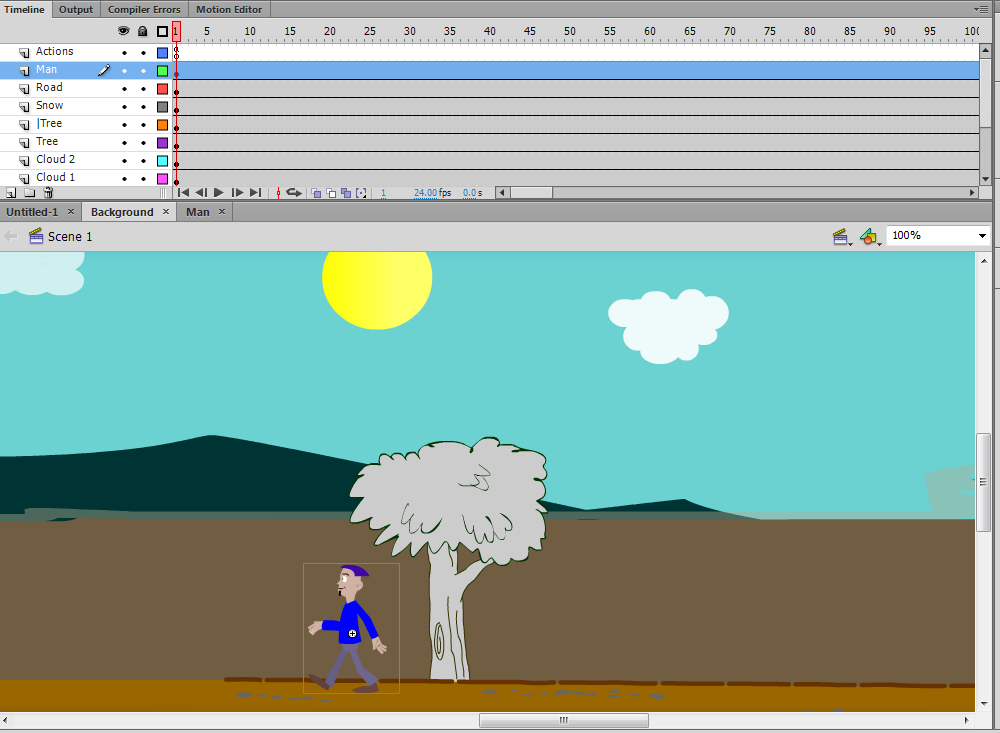The image size is (1000, 733).
Task: Create a new layer folder
Action: pyautogui.click(x=29, y=192)
